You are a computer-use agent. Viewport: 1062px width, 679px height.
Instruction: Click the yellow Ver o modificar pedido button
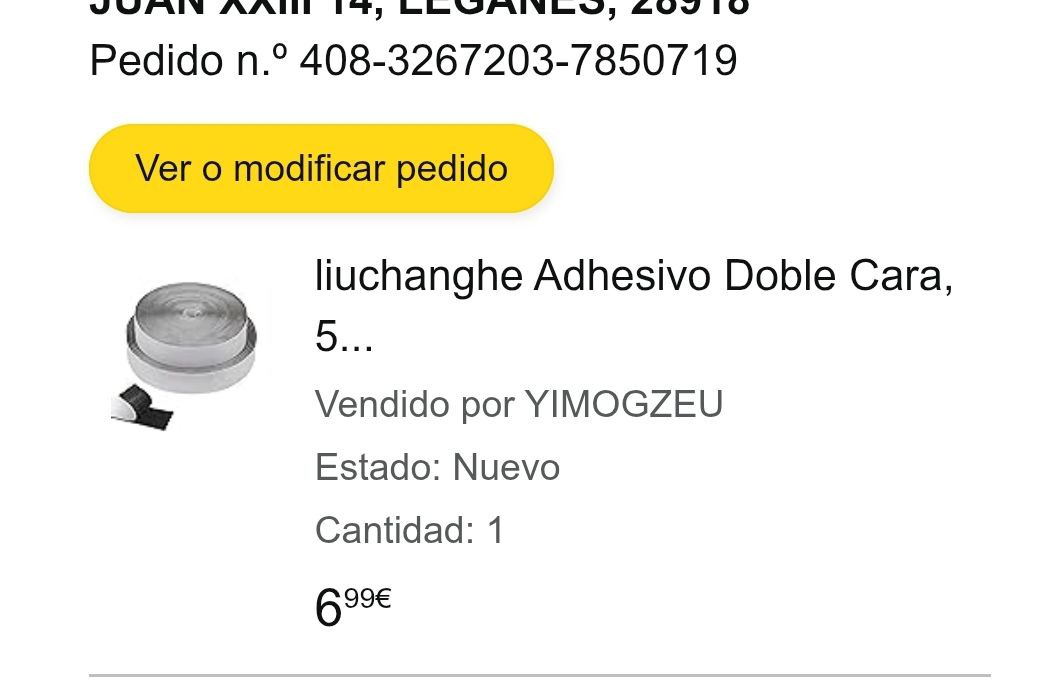(x=321, y=168)
